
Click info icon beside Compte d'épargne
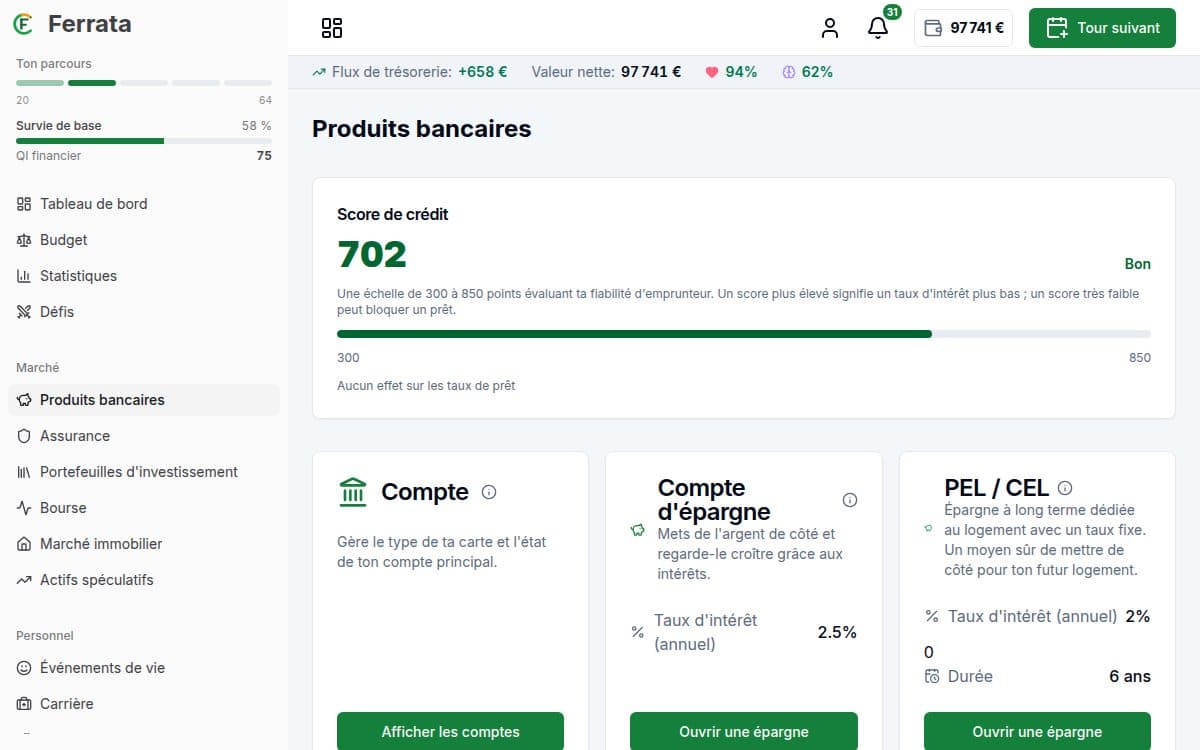[850, 500]
